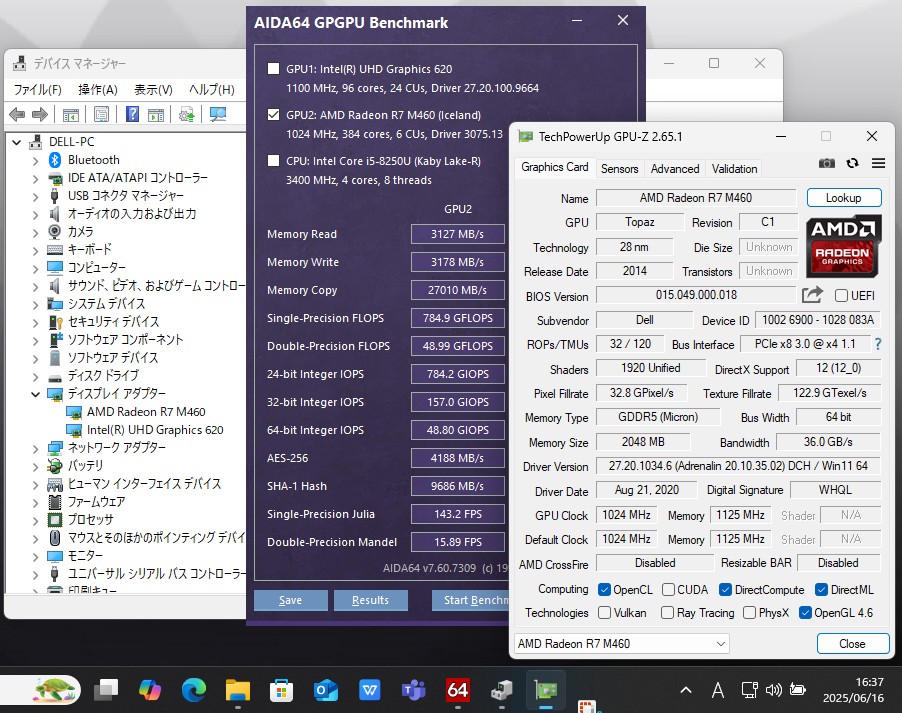This screenshot has width=902, height=713.
Task: Open the GPU-Z hamburger menu
Action: 878,163
